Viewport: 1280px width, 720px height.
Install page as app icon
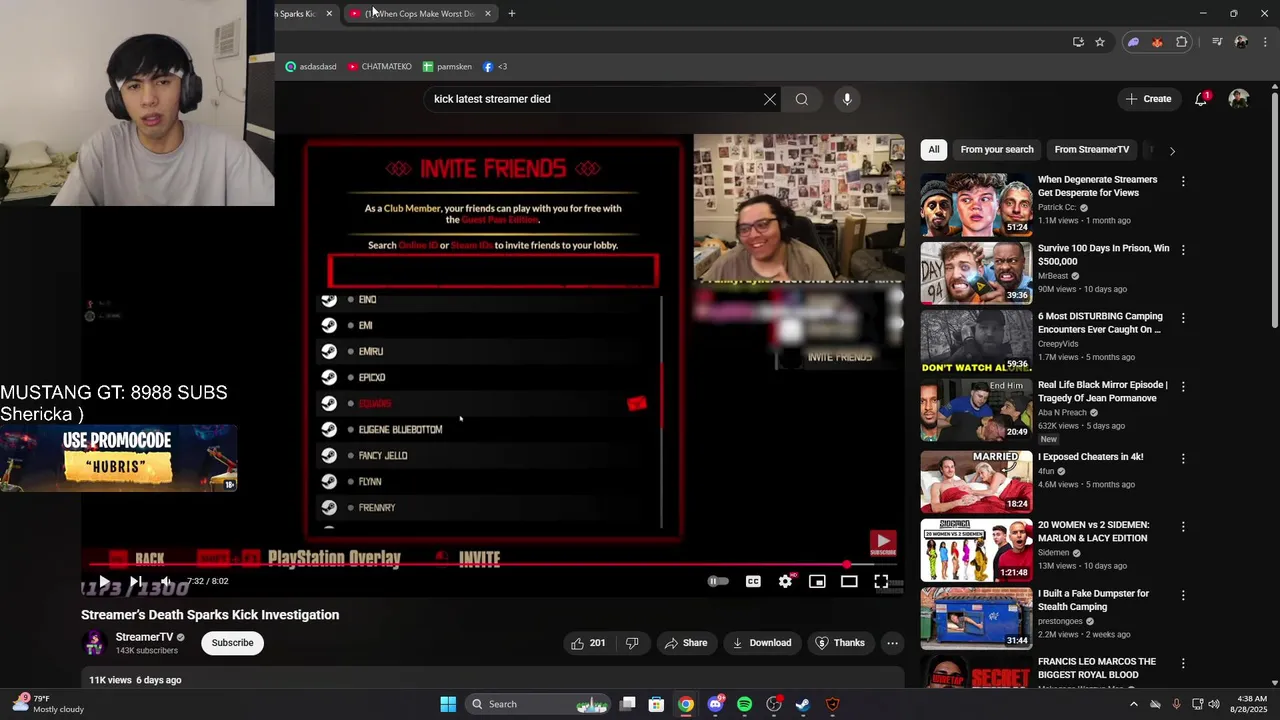click(1078, 42)
